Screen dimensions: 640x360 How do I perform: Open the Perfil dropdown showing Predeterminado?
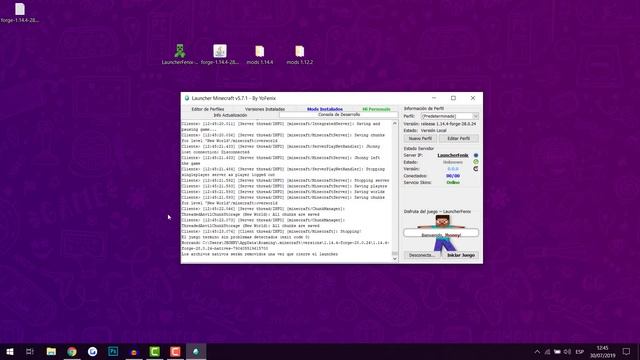(449, 116)
